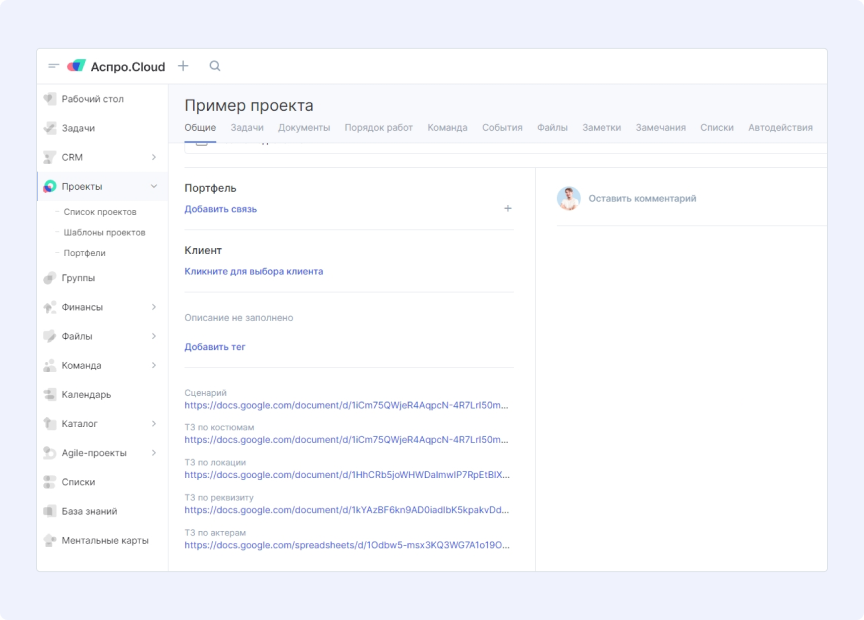Collapse the Проекты sidebar section

(x=153, y=186)
